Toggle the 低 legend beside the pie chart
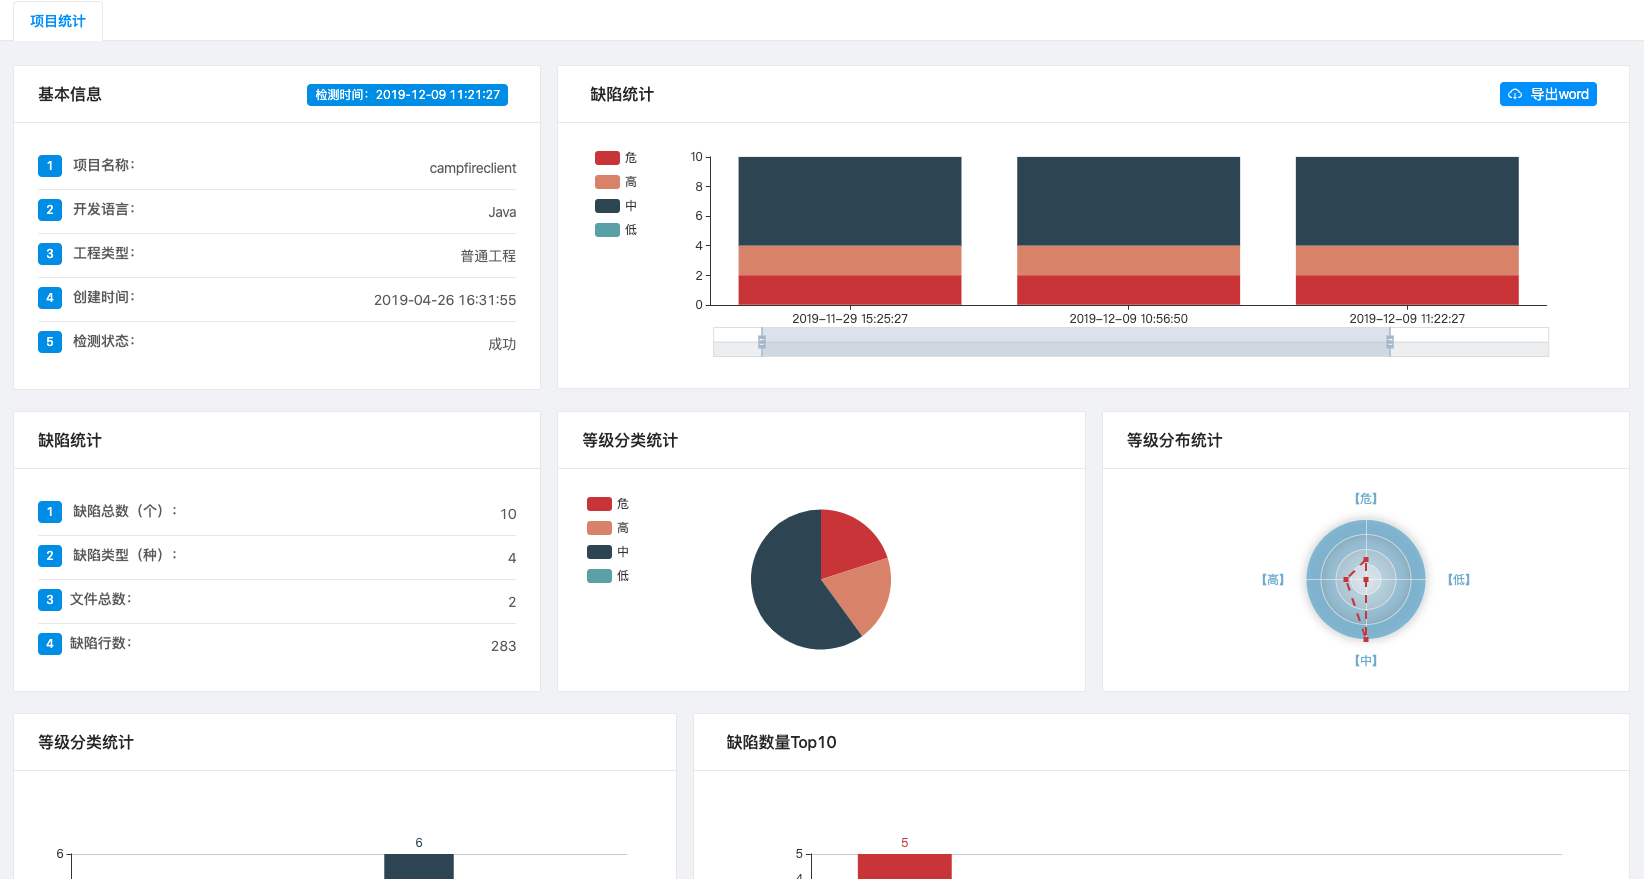 pyautogui.click(x=608, y=576)
